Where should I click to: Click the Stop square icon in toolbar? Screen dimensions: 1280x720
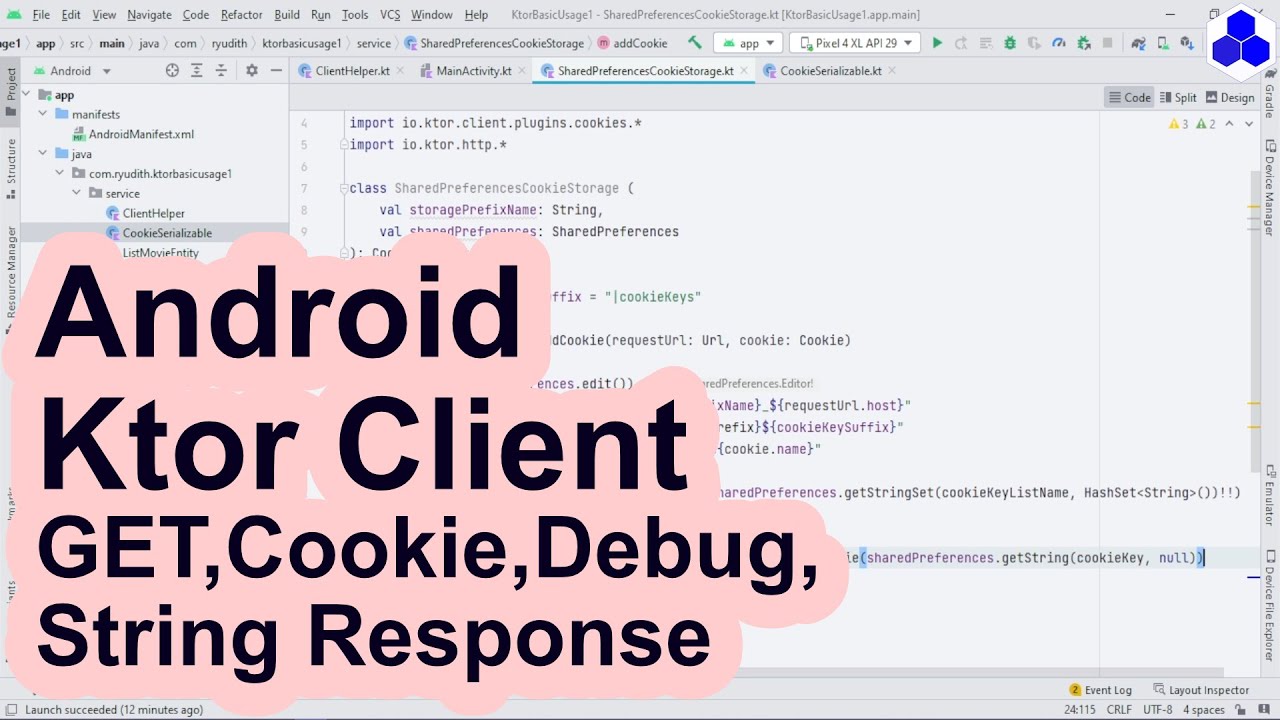[x=1107, y=43]
